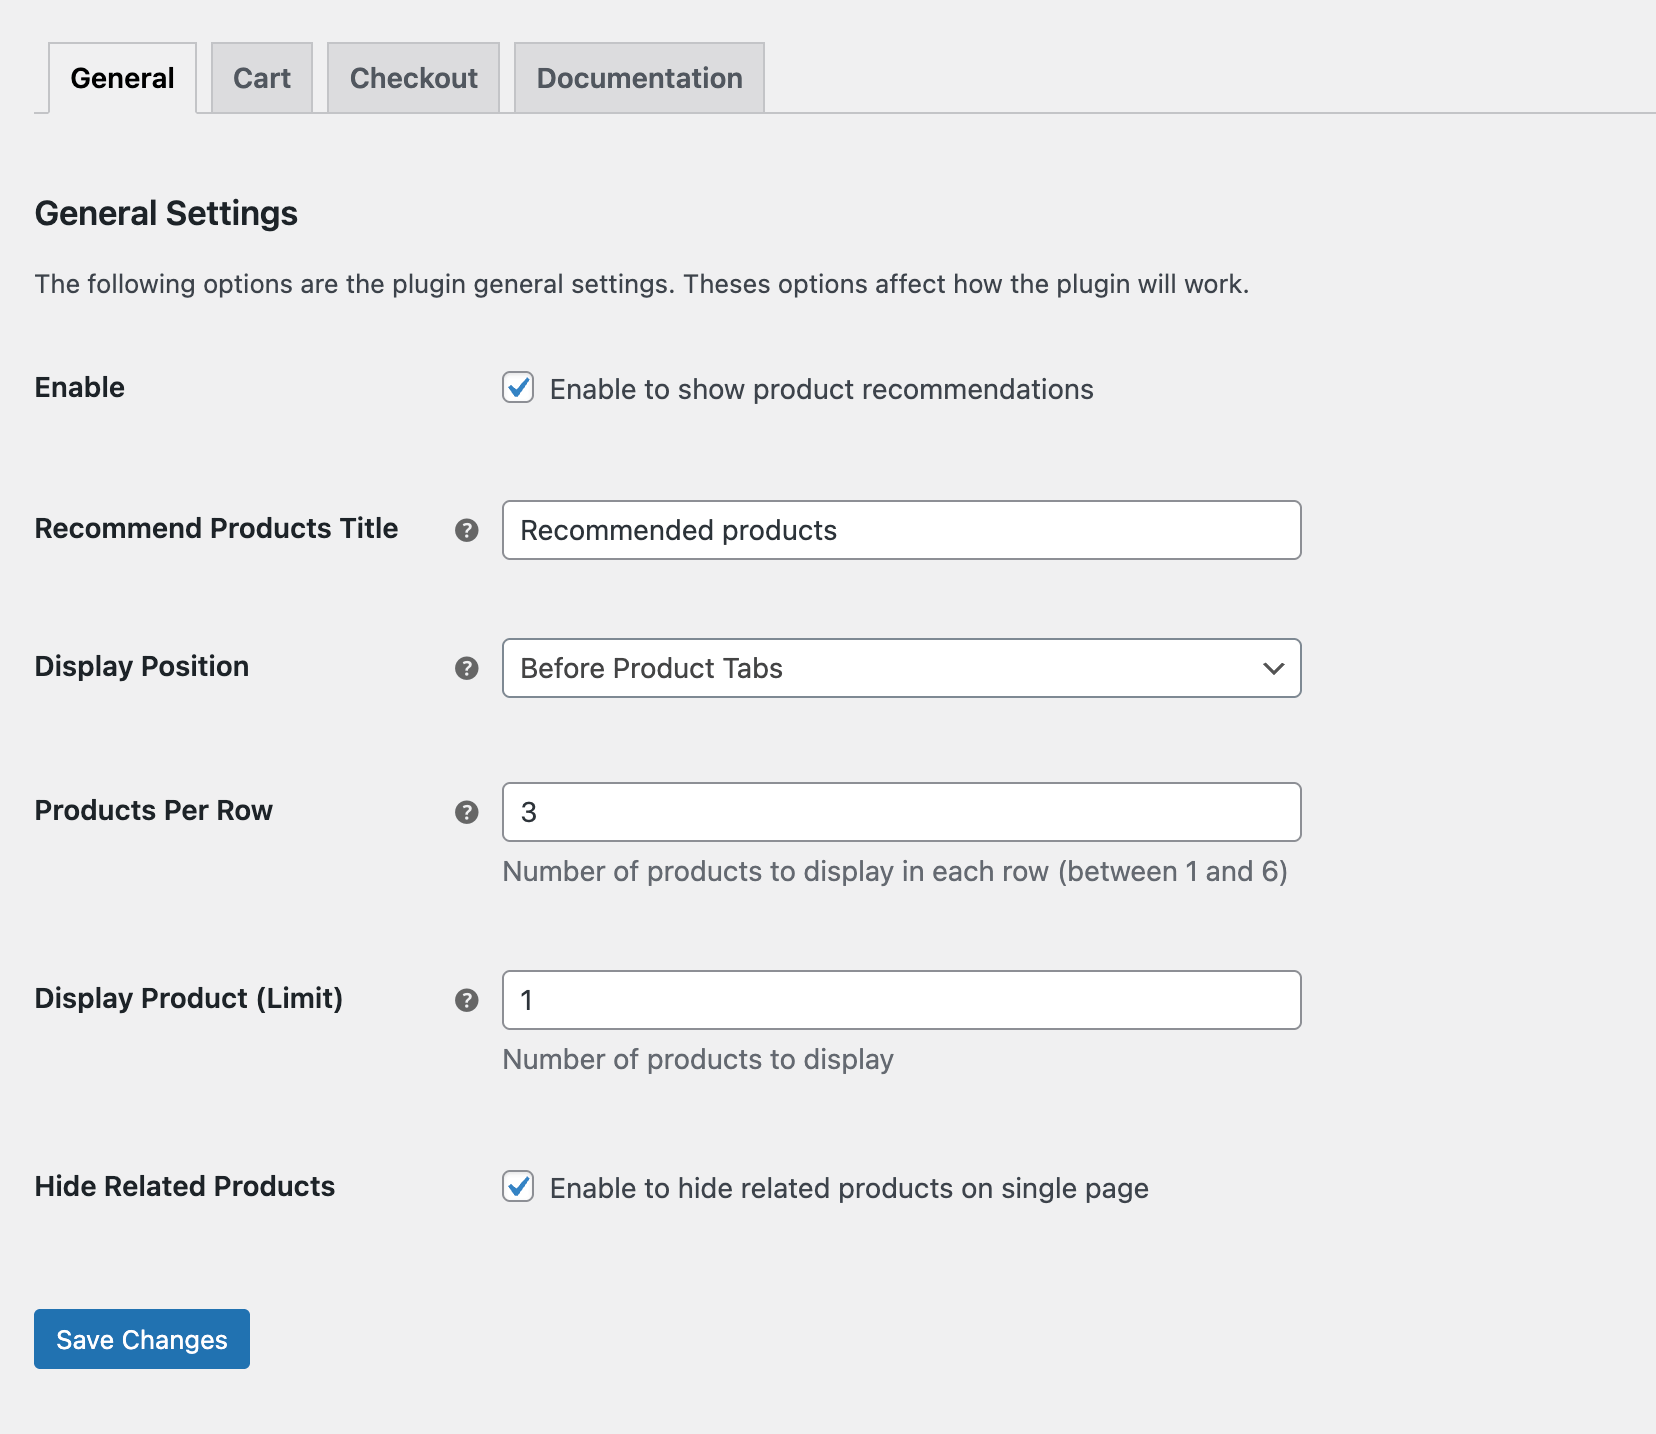Click the help icon next to Display Position
The image size is (1656, 1434).
pyautogui.click(x=466, y=669)
